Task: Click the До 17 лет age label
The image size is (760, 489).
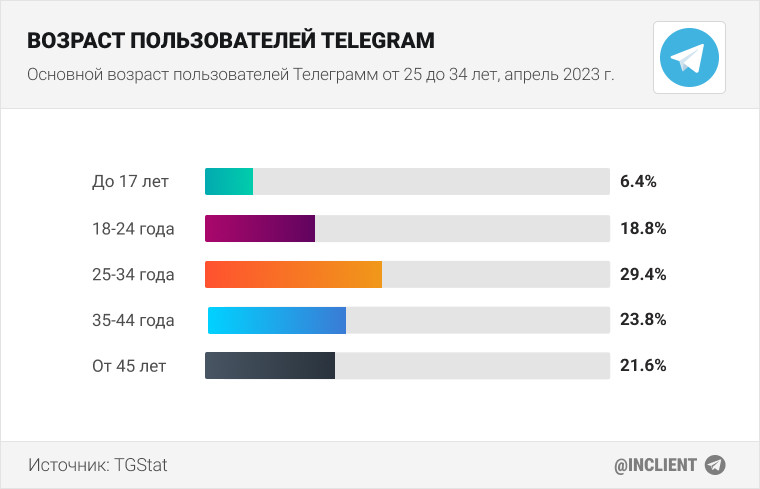Action: (x=130, y=182)
